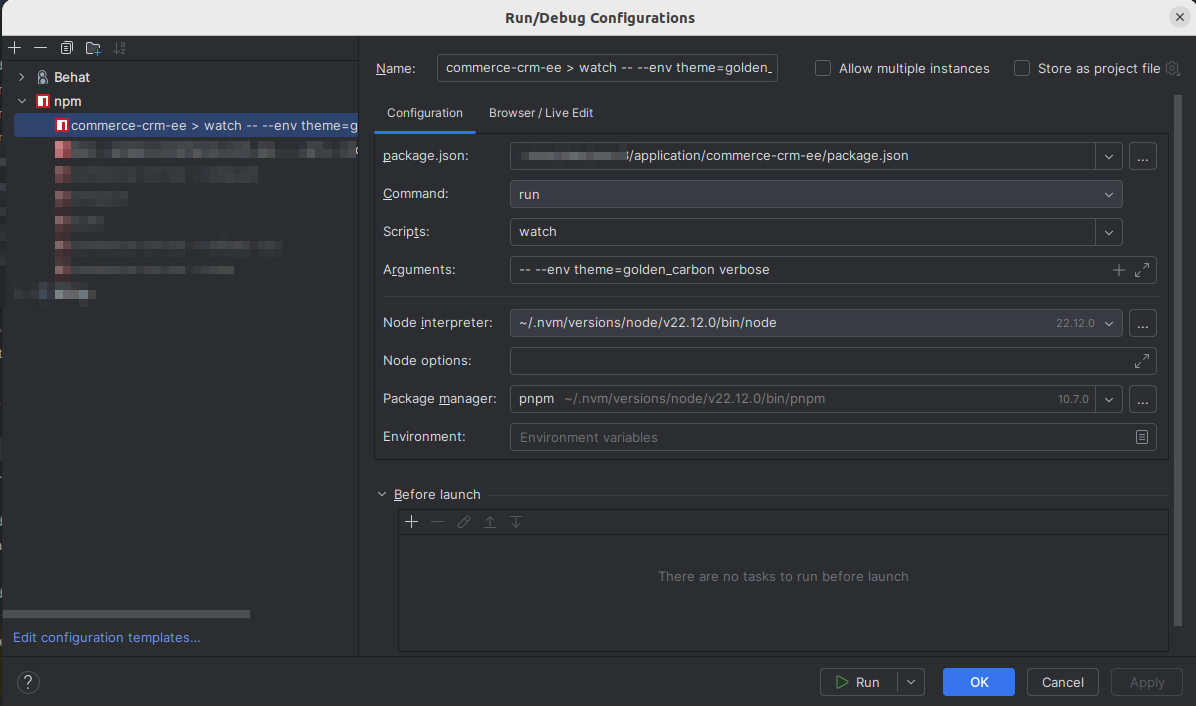Move Before launch task up
This screenshot has width=1196, height=706.
click(x=490, y=522)
